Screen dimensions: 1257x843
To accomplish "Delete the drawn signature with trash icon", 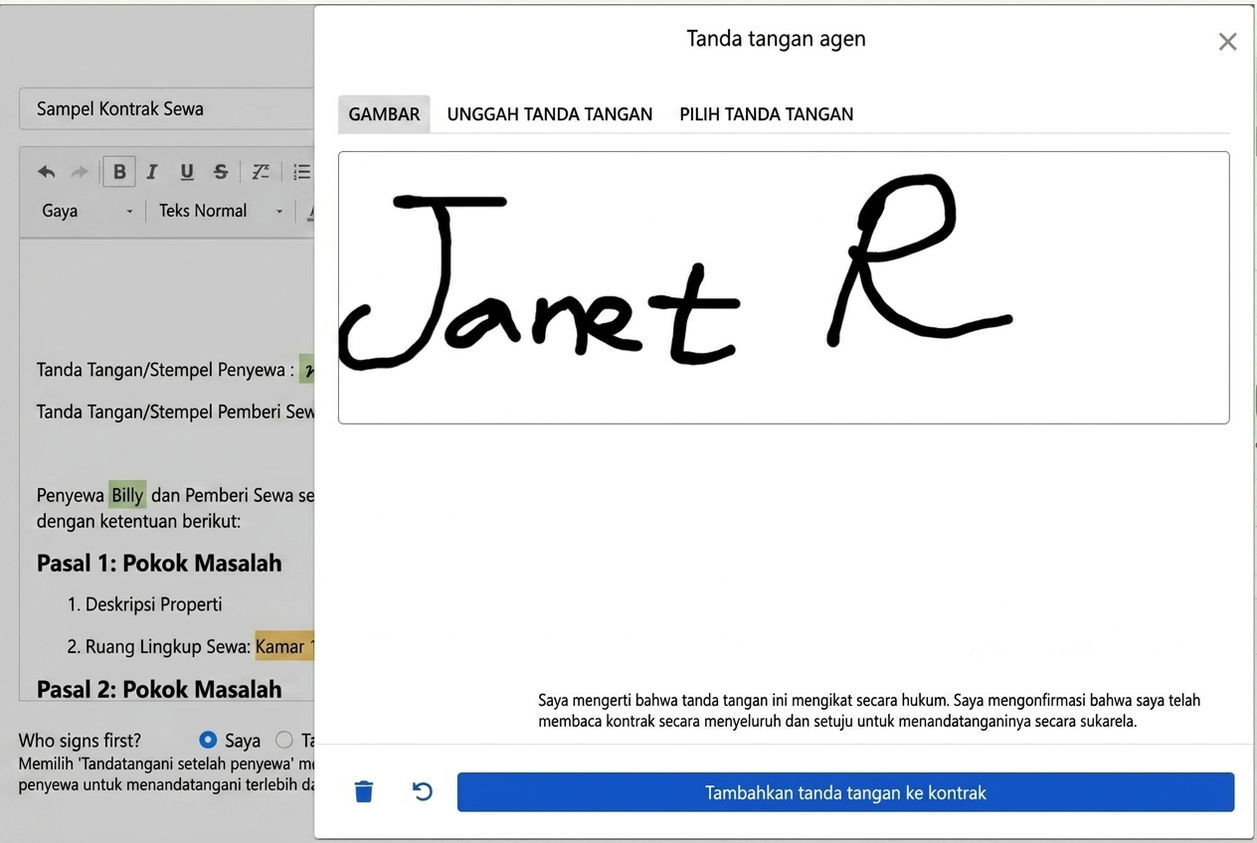I will click(x=364, y=792).
